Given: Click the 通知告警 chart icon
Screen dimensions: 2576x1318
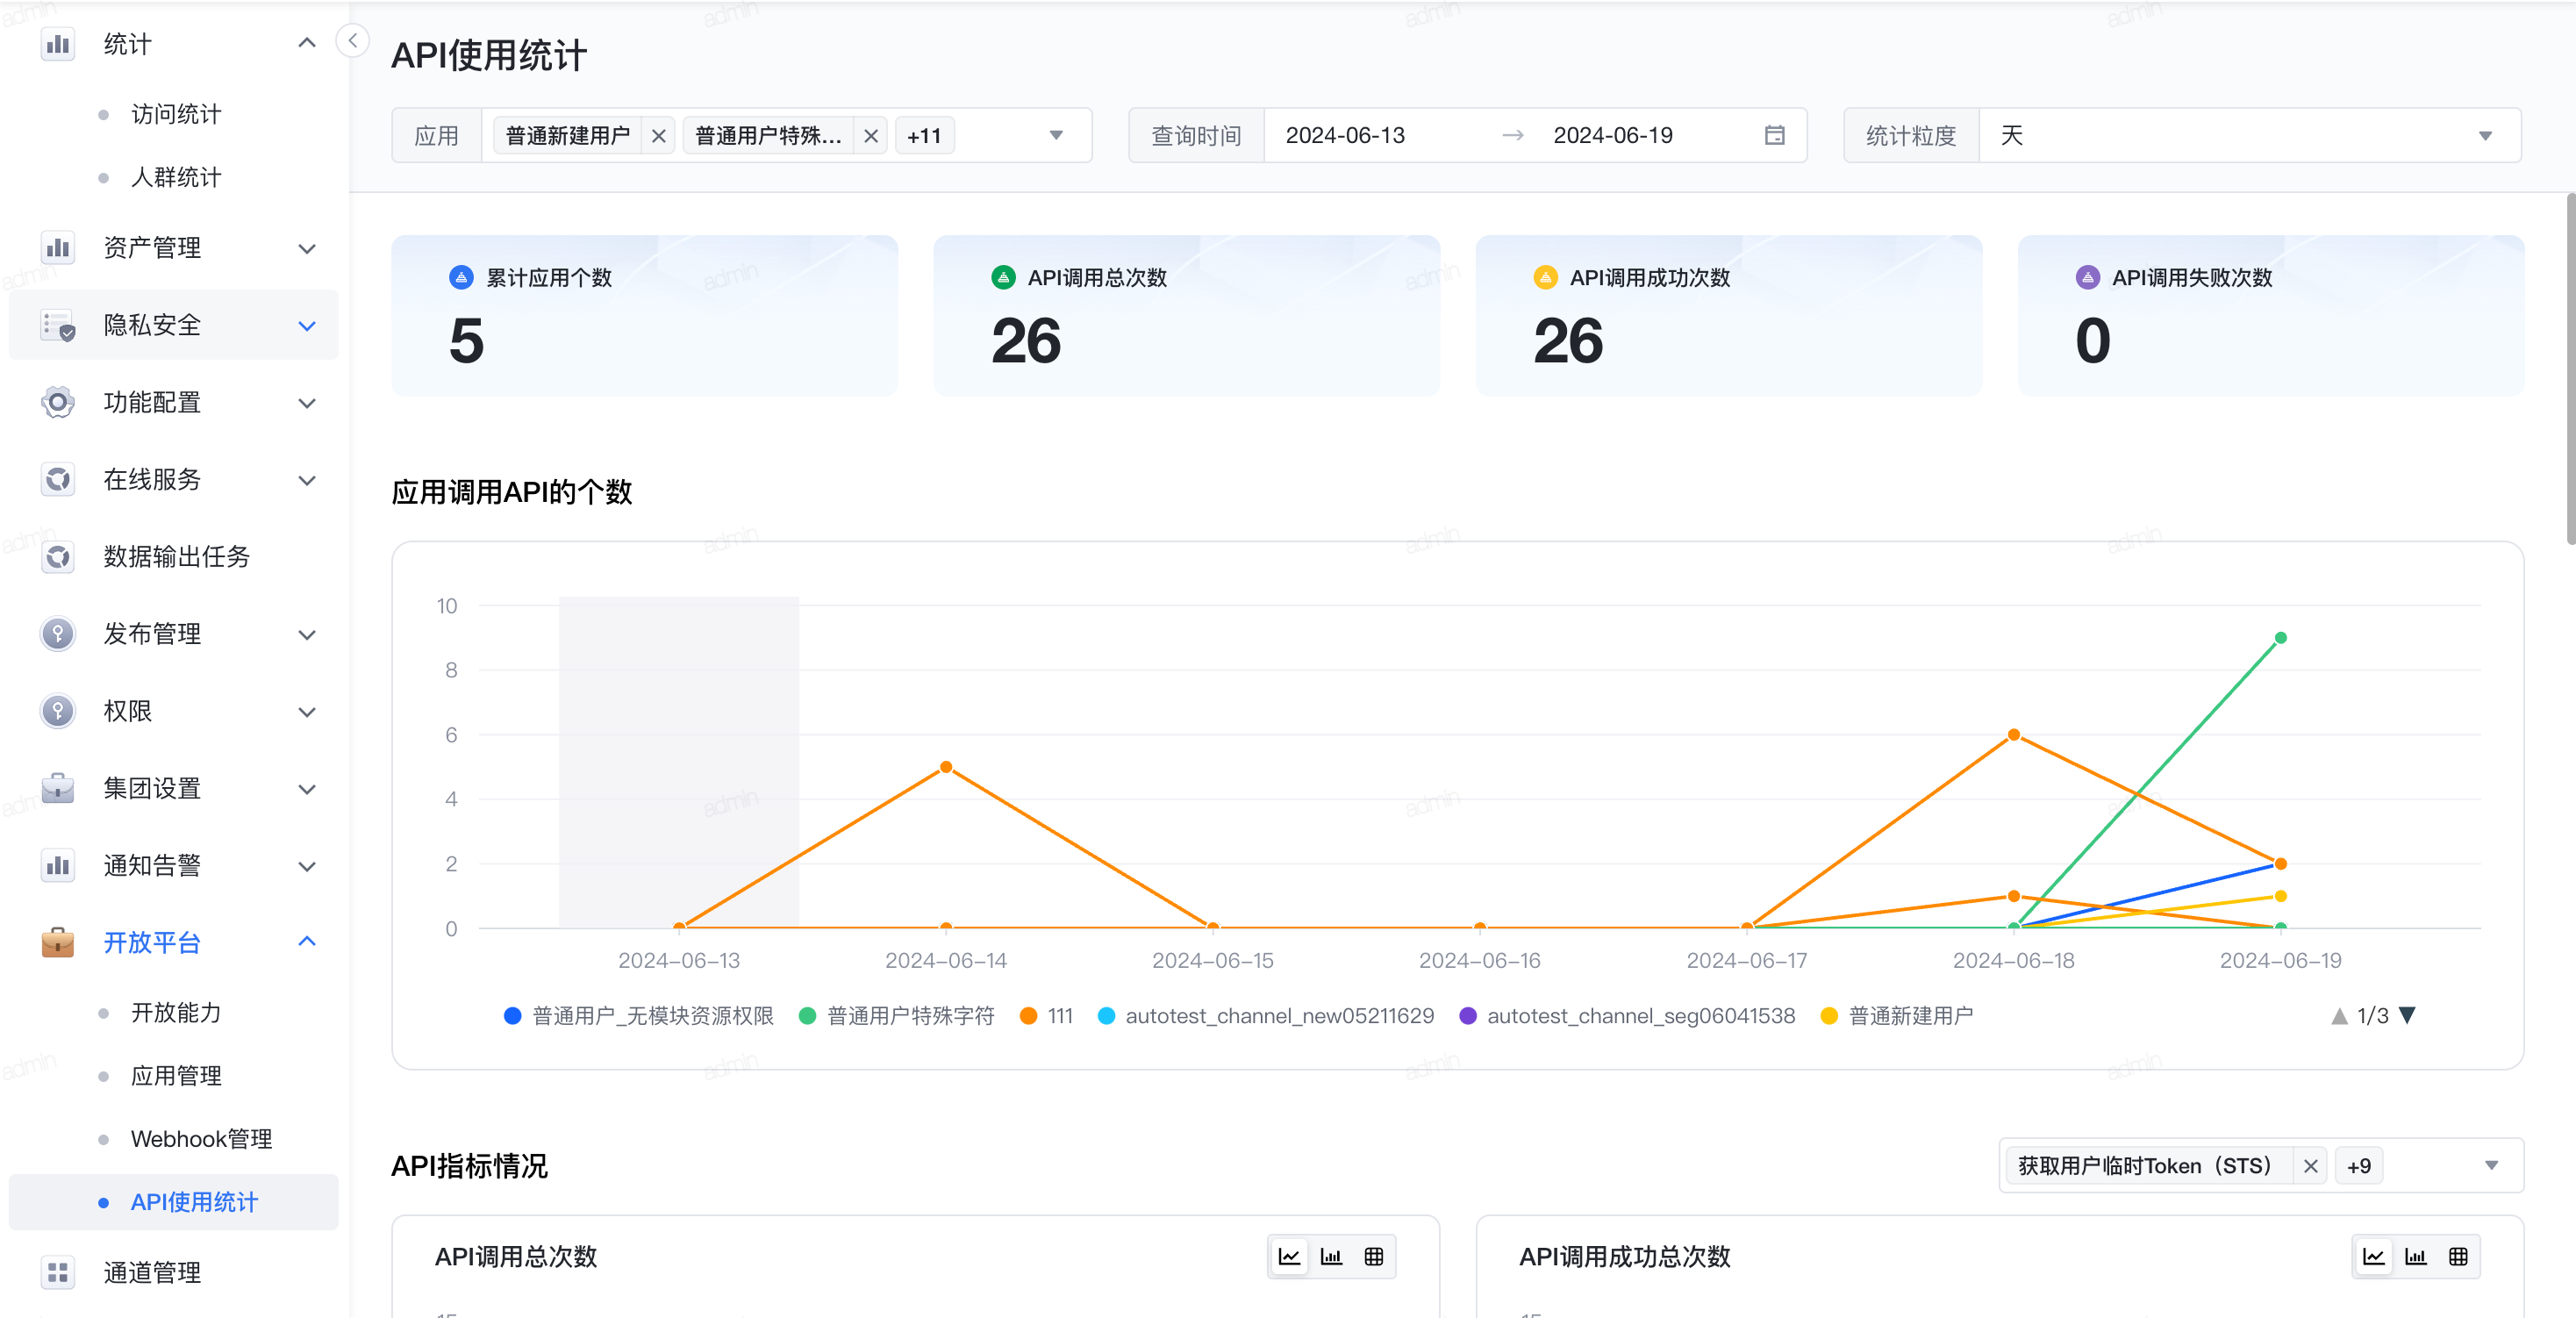Looking at the screenshot, I should [58, 865].
